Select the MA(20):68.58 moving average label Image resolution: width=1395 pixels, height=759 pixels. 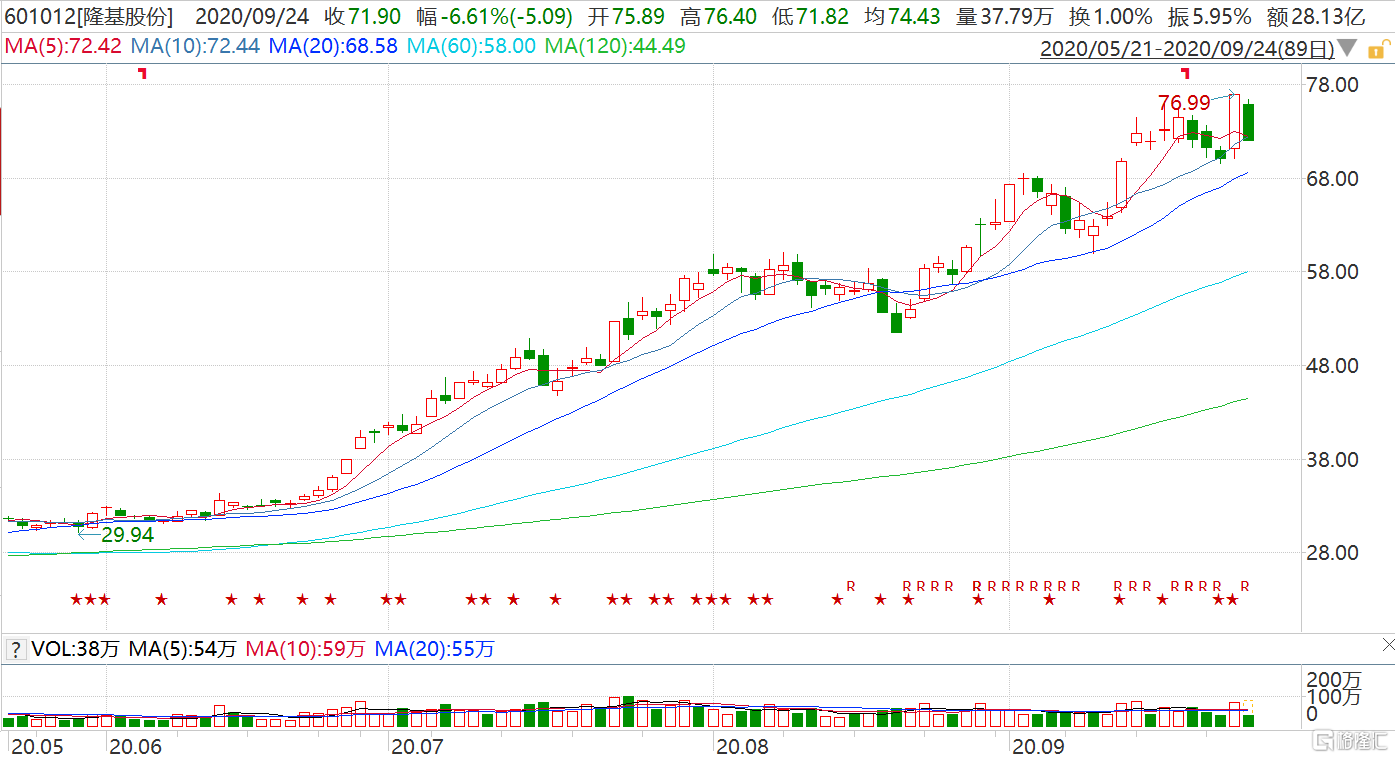pyautogui.click(x=334, y=46)
